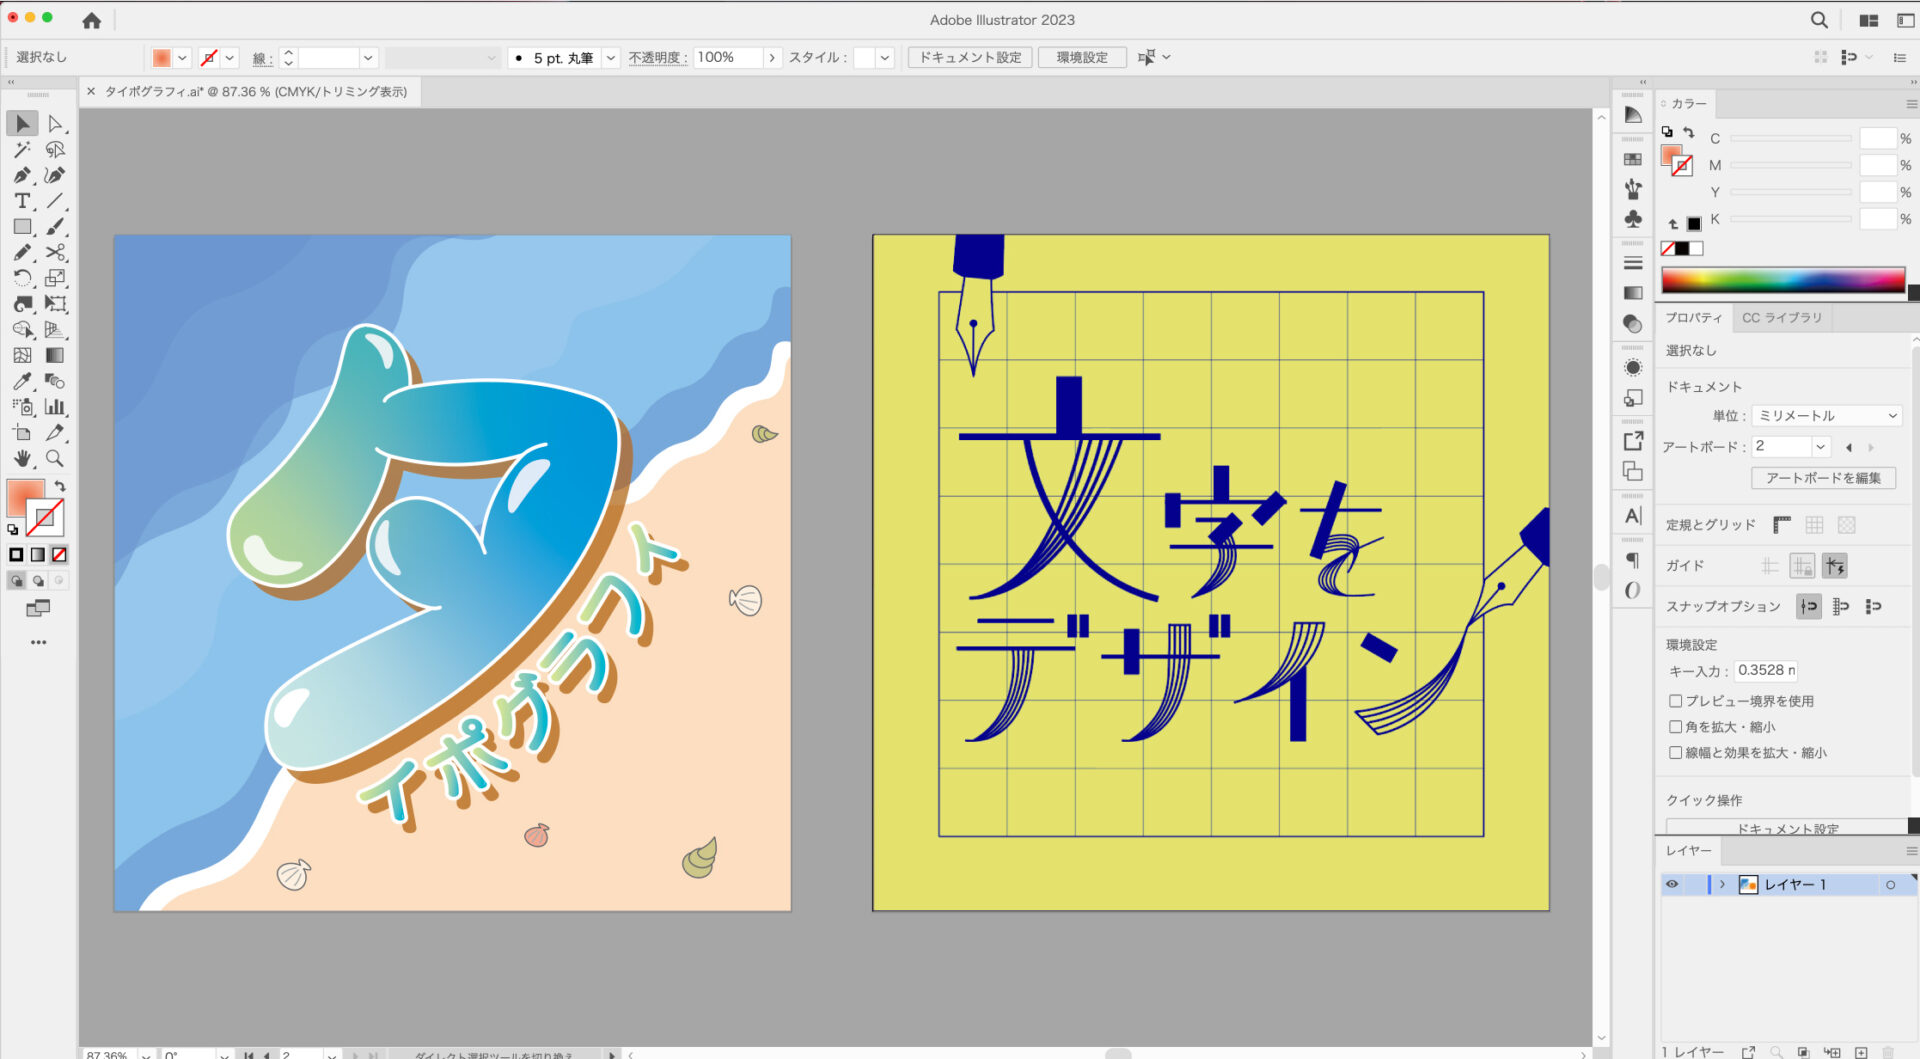This screenshot has width=1920, height=1059.
Task: Check the 角を拡大・縮小 option
Action: point(1675,727)
